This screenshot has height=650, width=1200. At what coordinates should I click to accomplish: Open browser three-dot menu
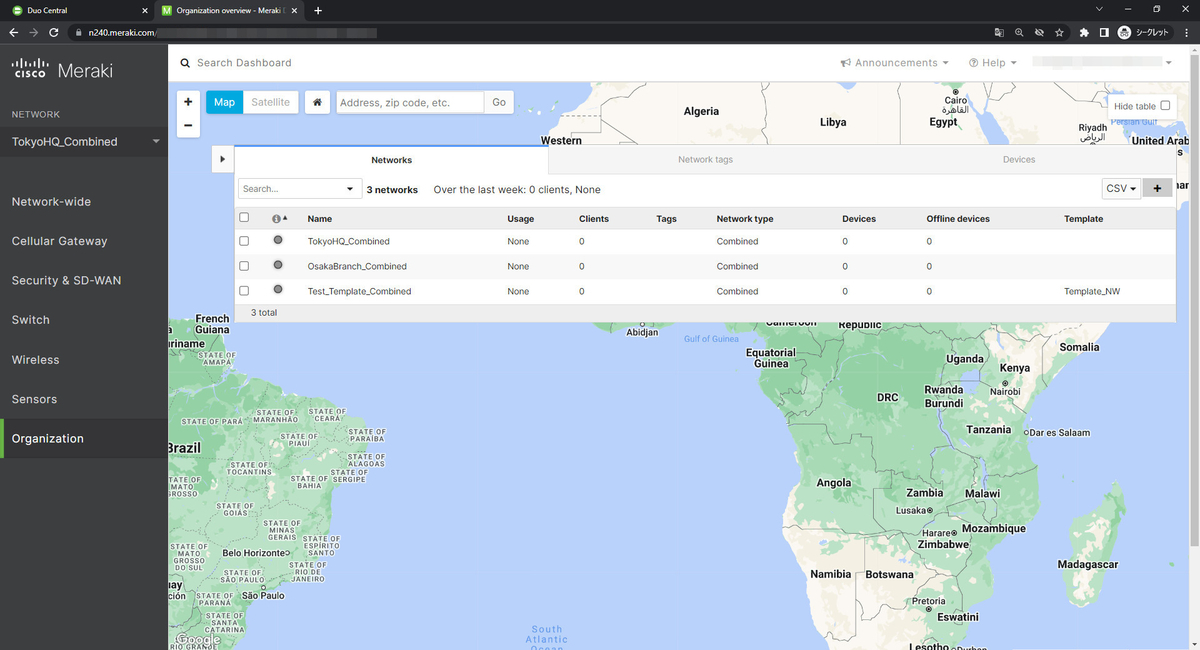tap(1186, 32)
